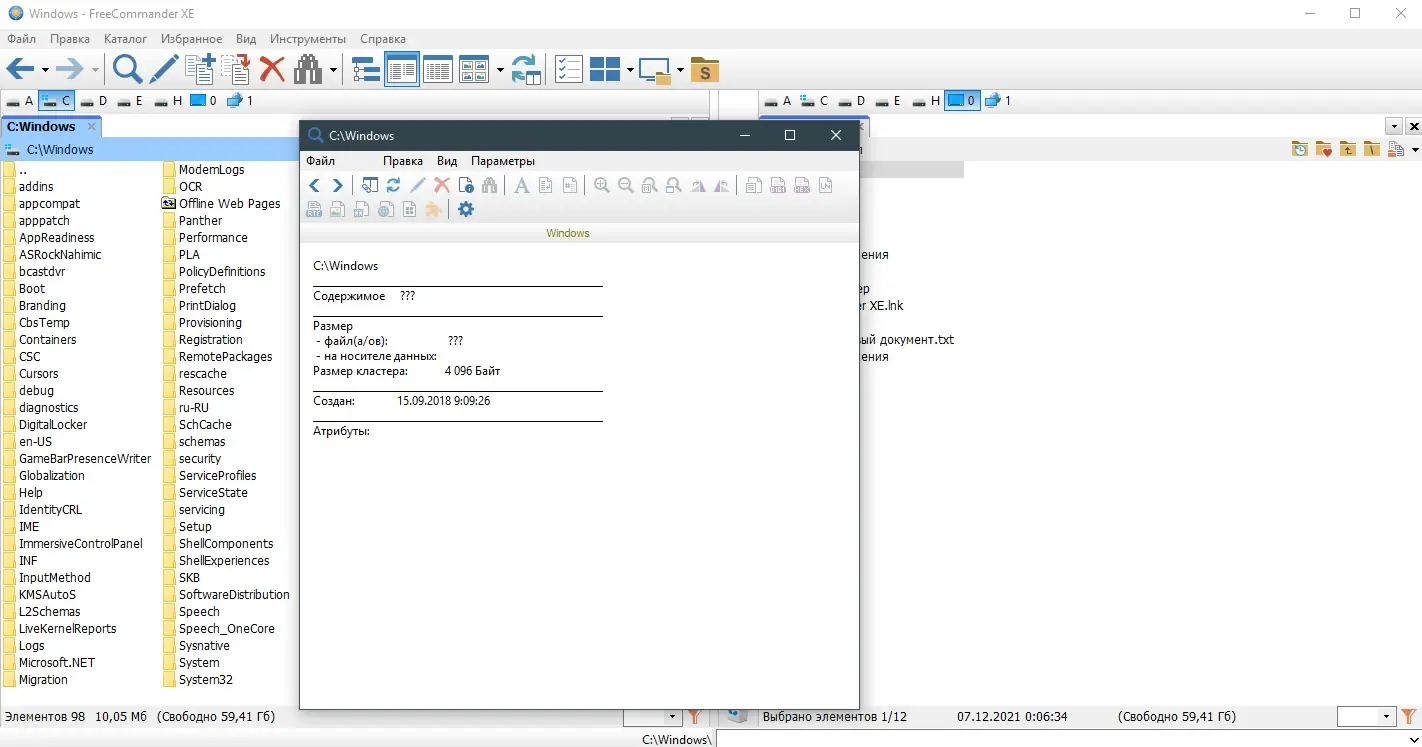Screen dimensions: 1422x747
Task: Click the checklist selection icon
Action: click(569, 69)
